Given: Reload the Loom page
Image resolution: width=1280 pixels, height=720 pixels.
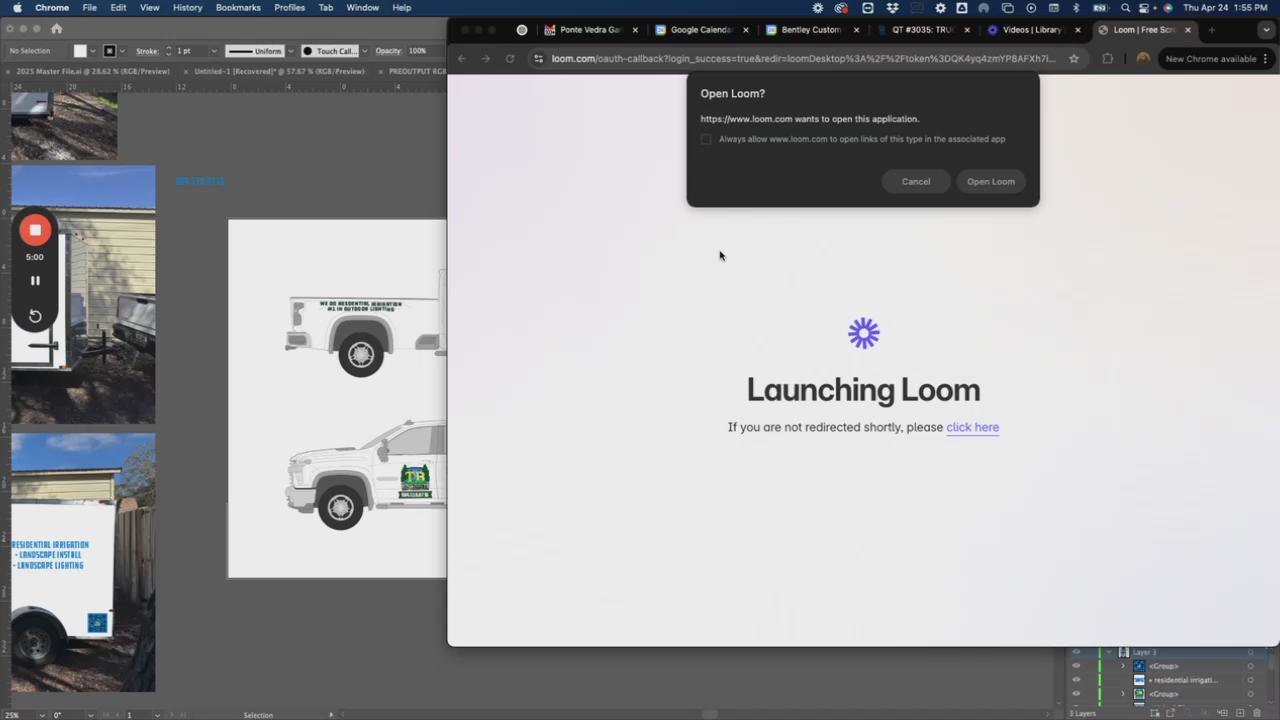Looking at the screenshot, I should pos(510,59).
